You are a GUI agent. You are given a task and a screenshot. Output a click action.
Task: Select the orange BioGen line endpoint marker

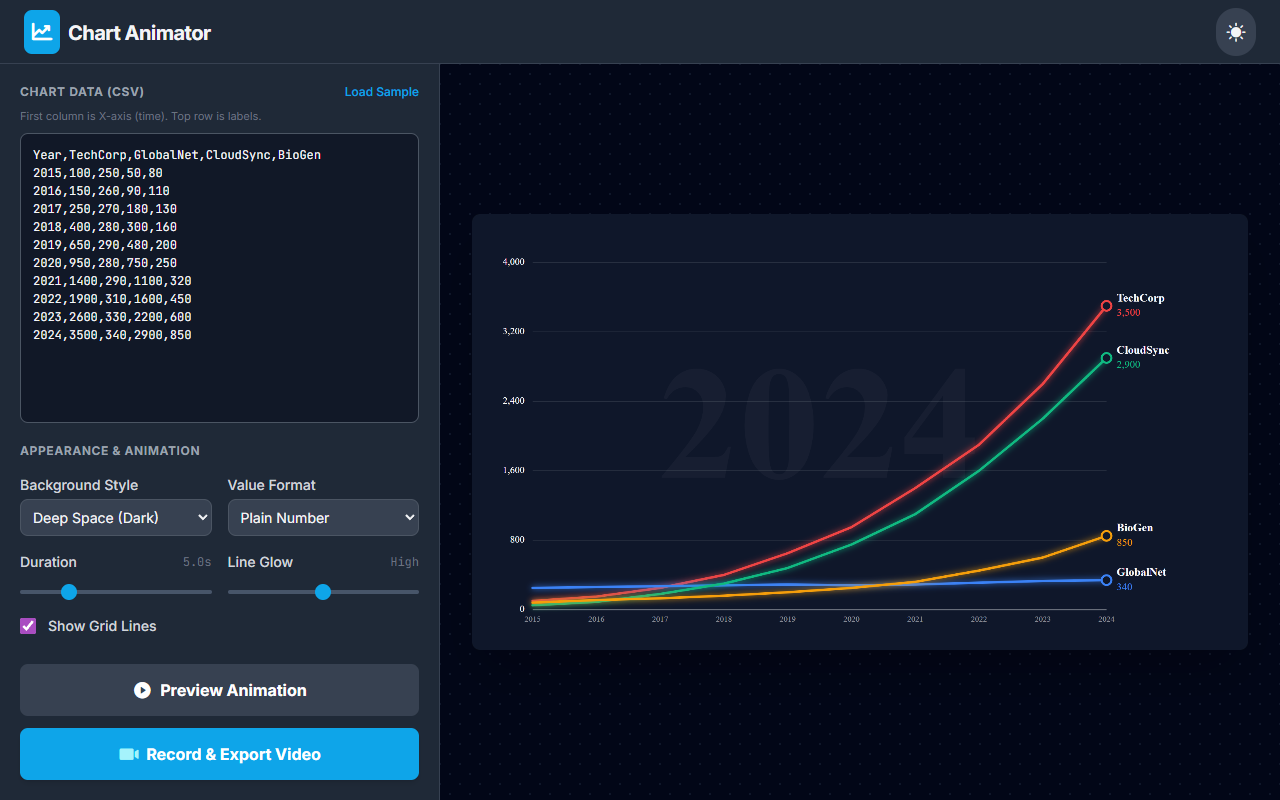pyautogui.click(x=1106, y=535)
